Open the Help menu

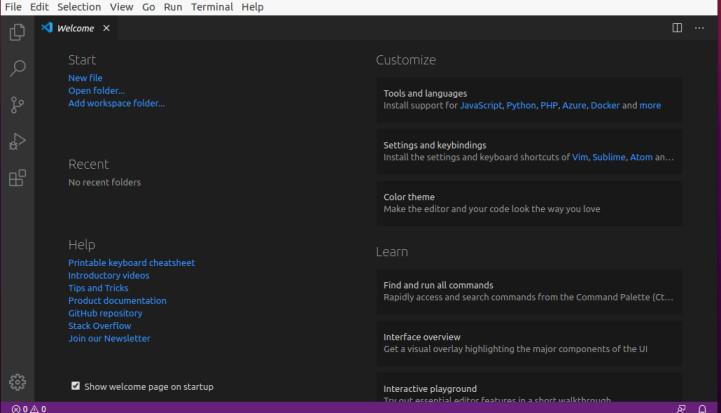pyautogui.click(x=252, y=7)
